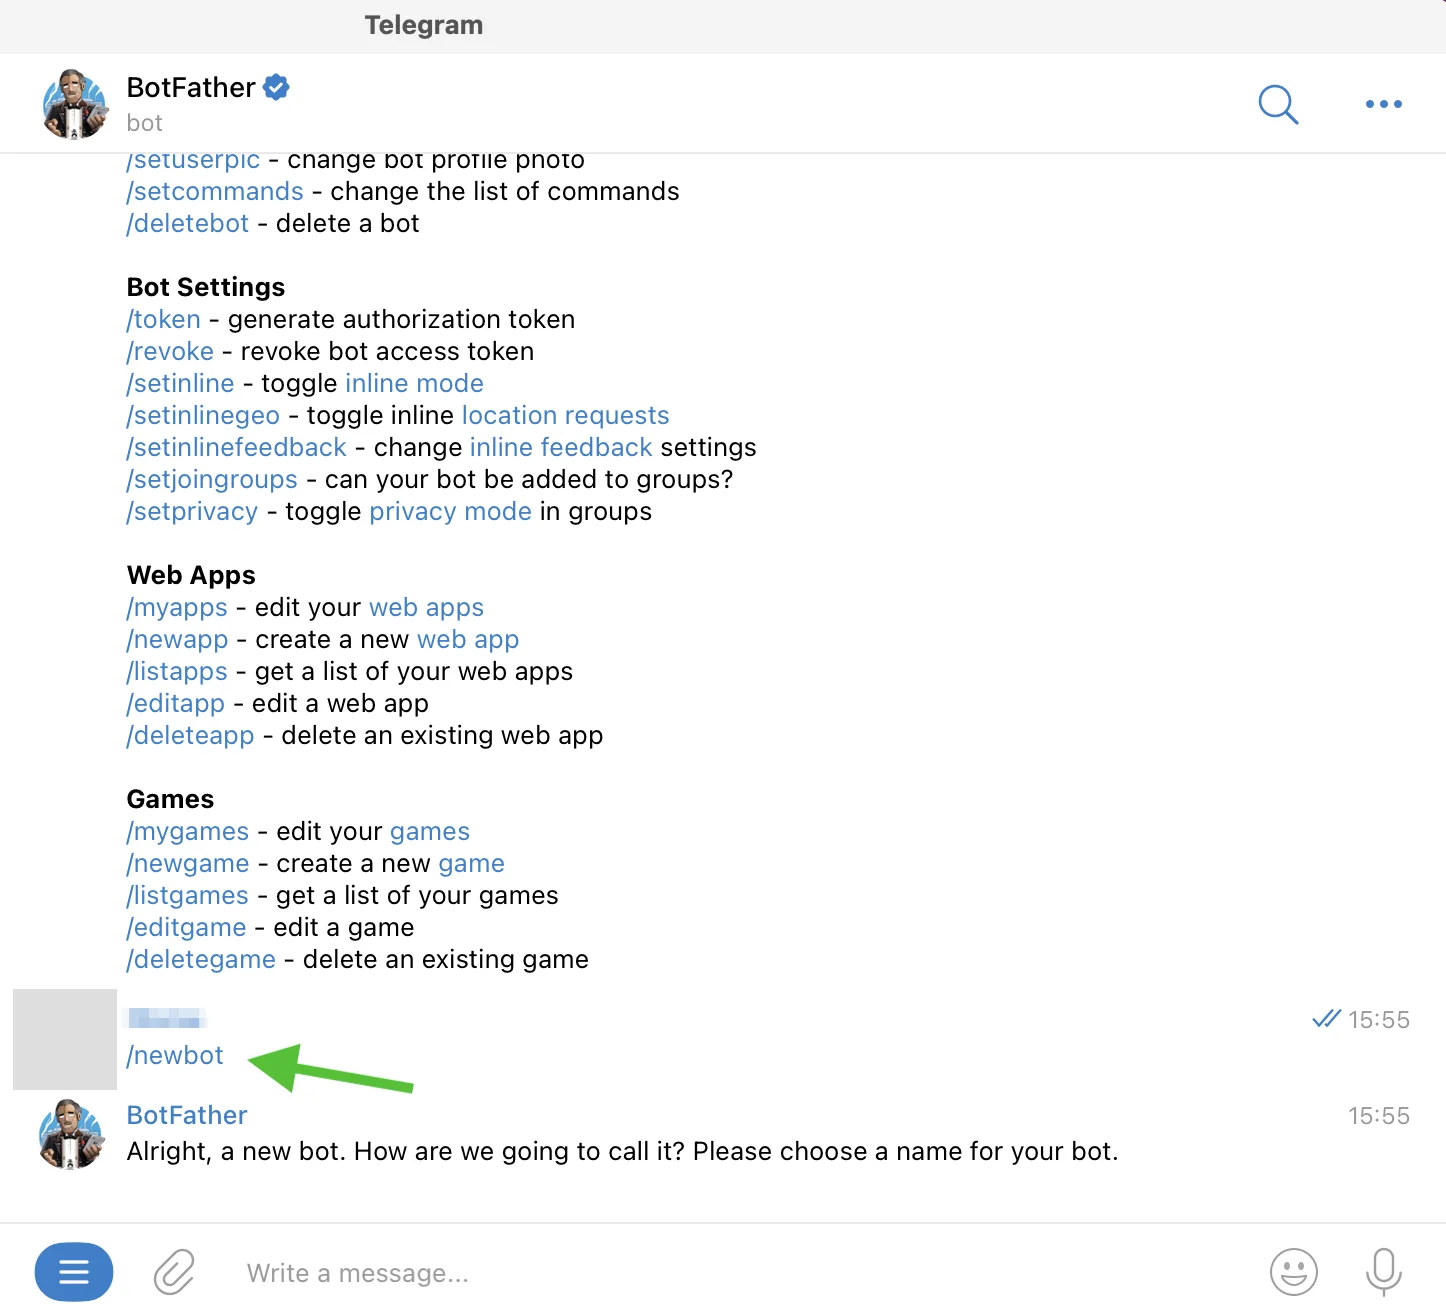Click the 'bot' subtitle under BotFather

144,123
